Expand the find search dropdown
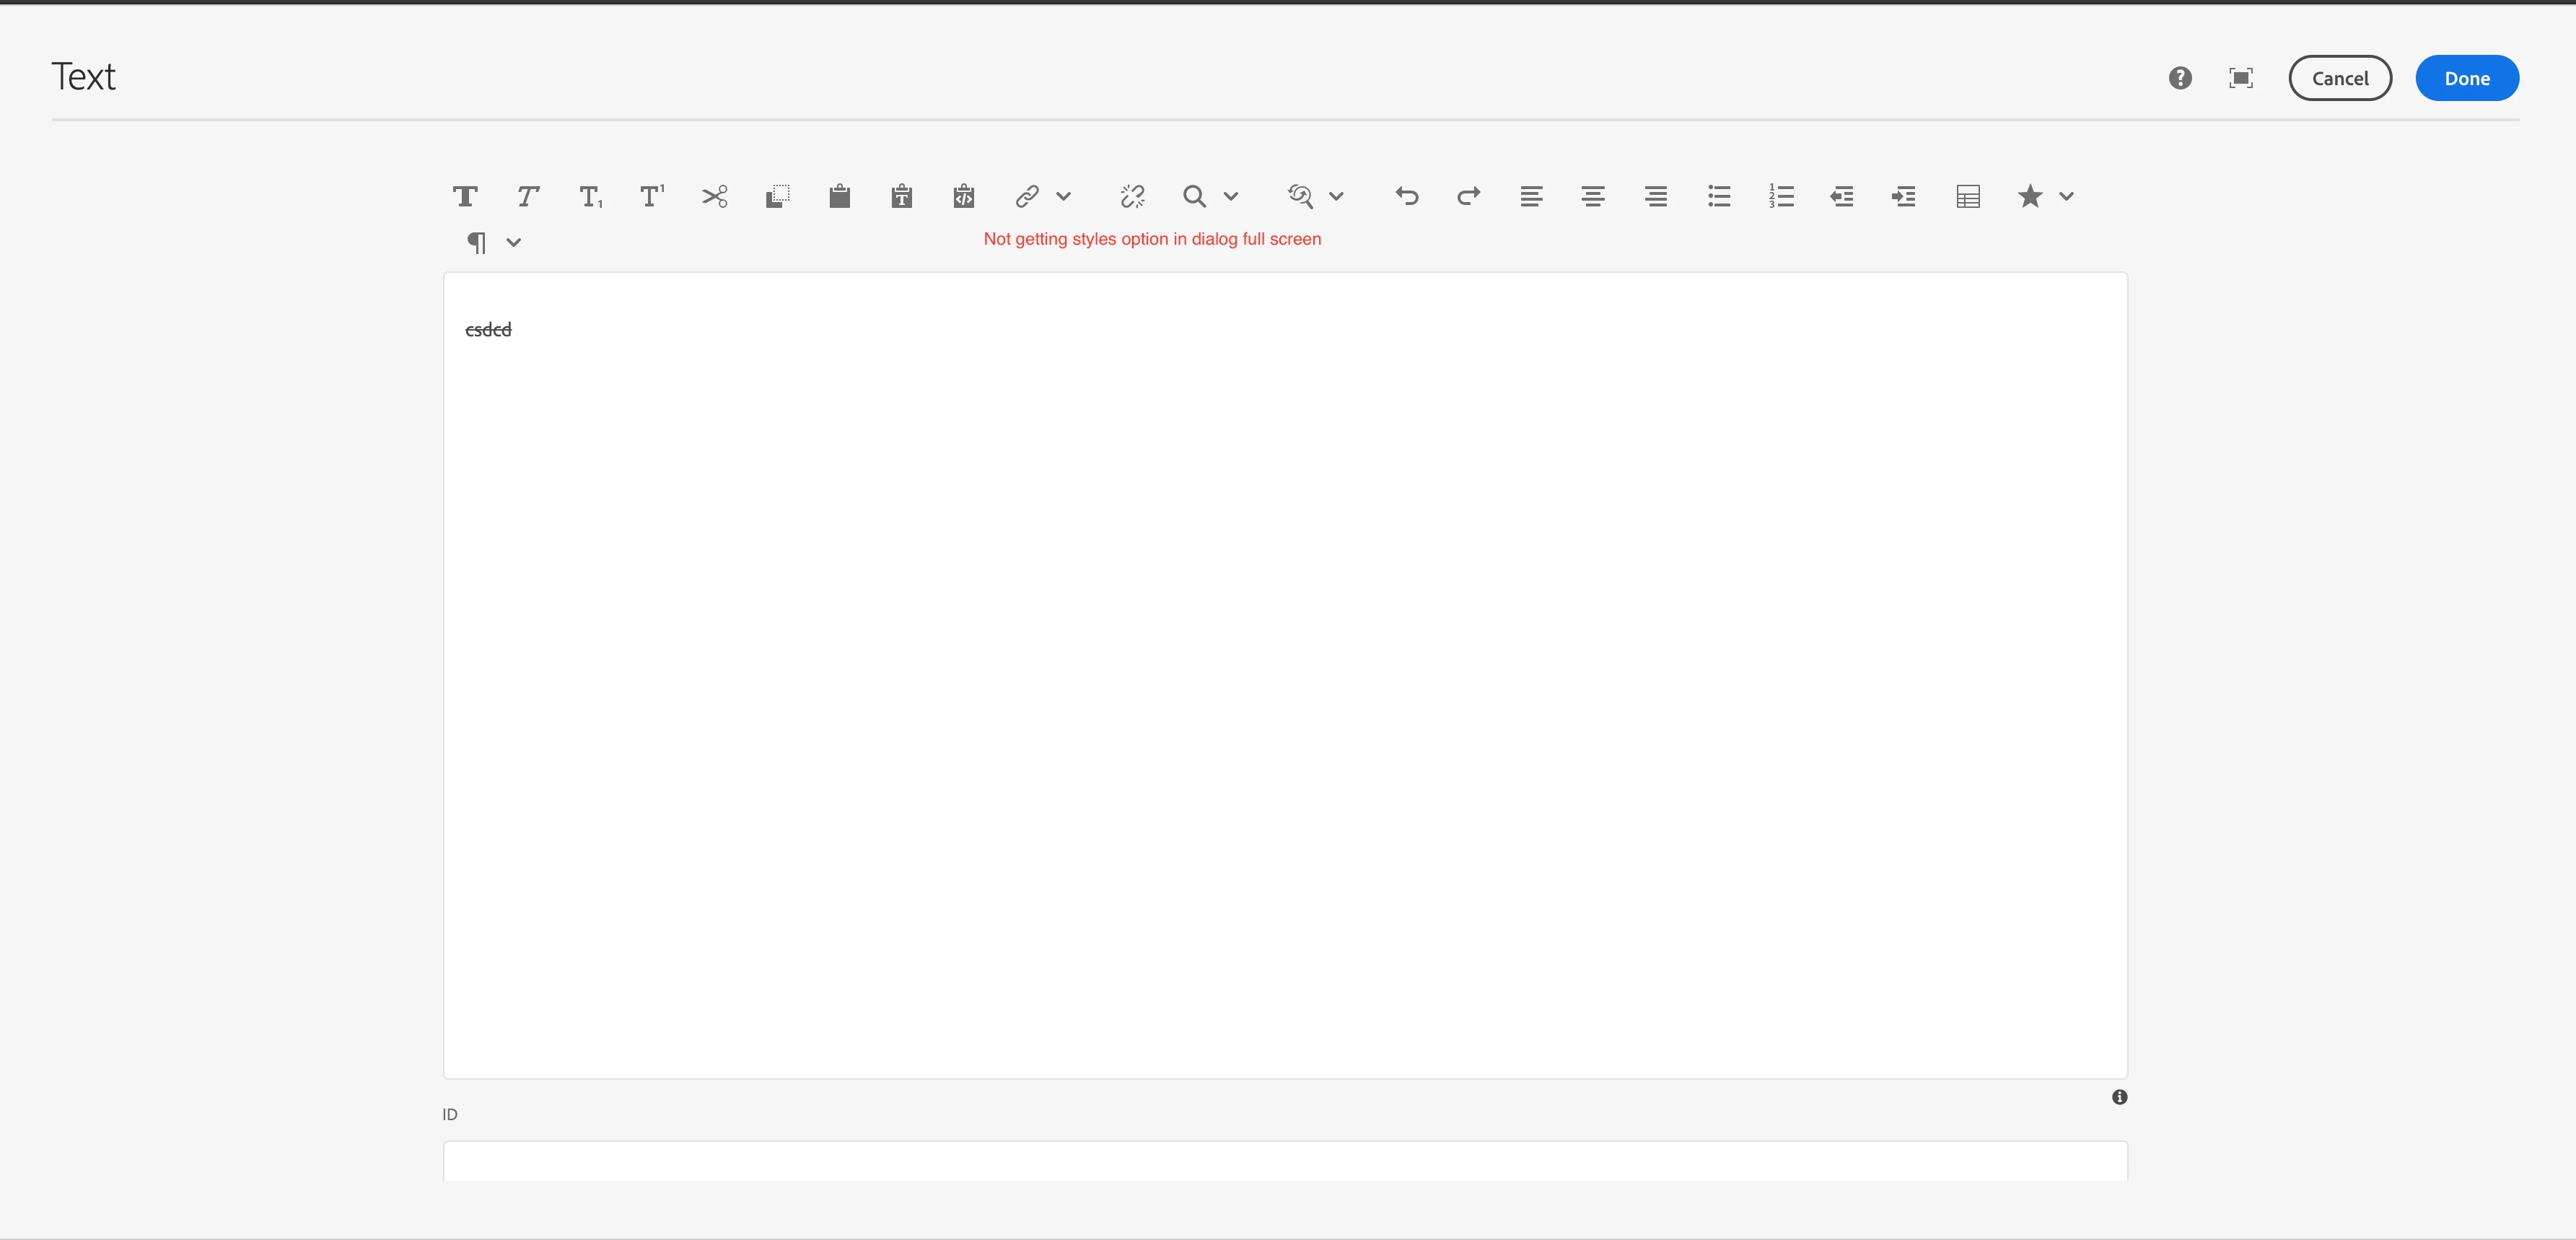2576x1240 pixels. (1231, 196)
